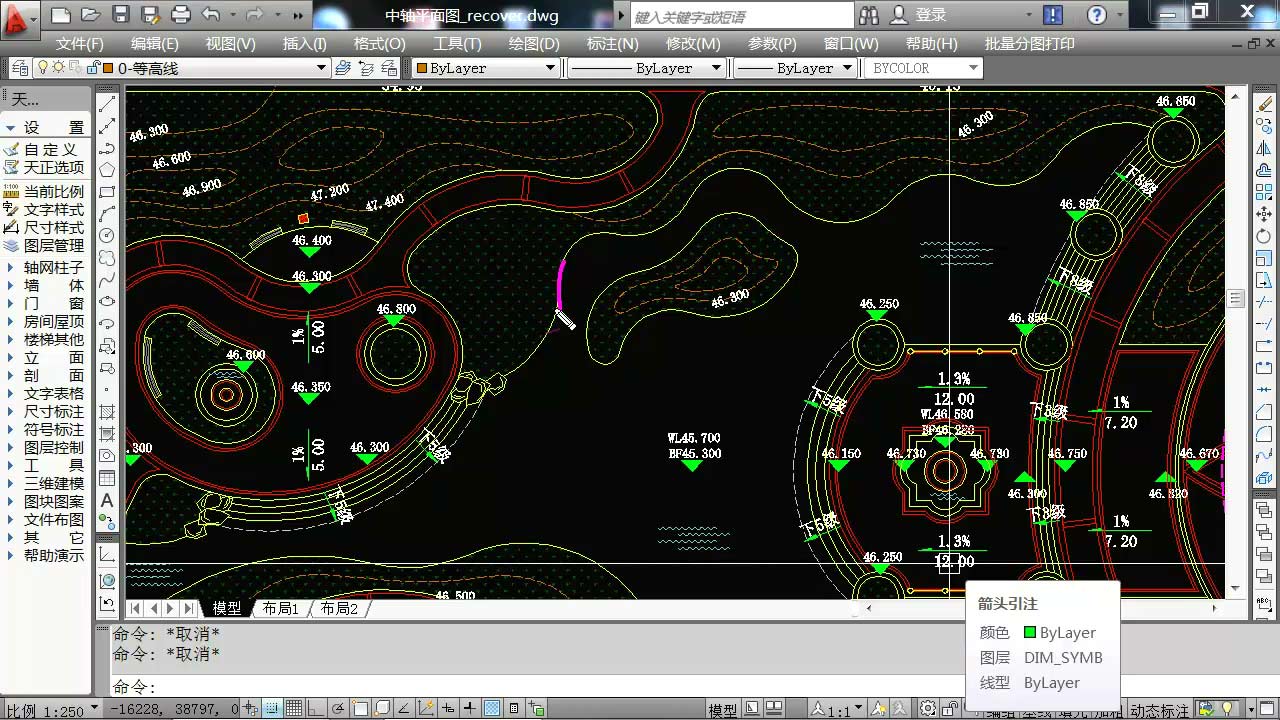
Task: Click the horizontal scrollbar right arrow
Action: tap(1215, 608)
